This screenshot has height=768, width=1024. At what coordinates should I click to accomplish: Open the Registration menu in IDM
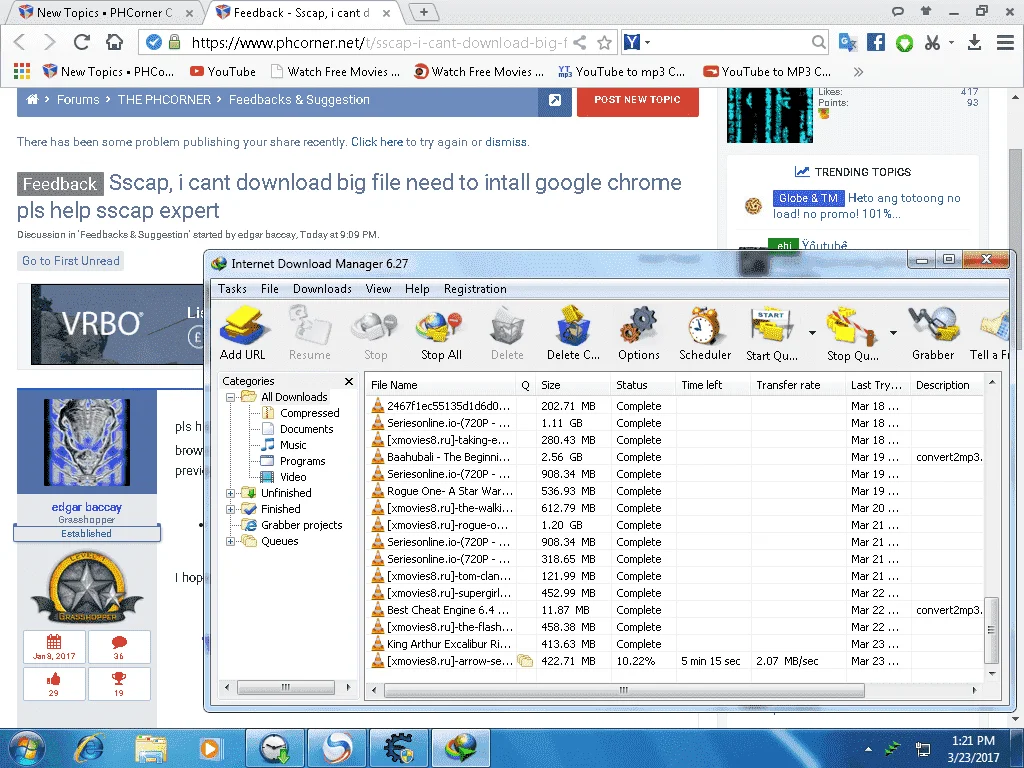(x=475, y=289)
